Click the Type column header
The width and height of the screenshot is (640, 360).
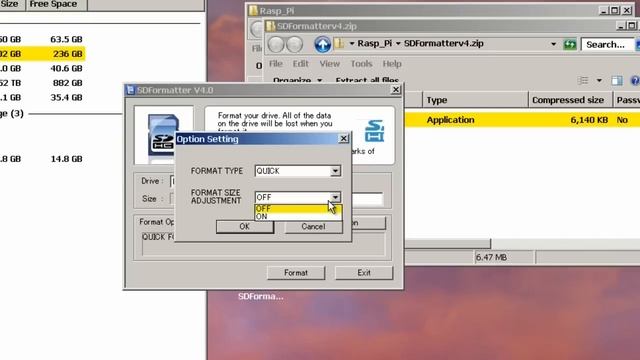click(475, 100)
